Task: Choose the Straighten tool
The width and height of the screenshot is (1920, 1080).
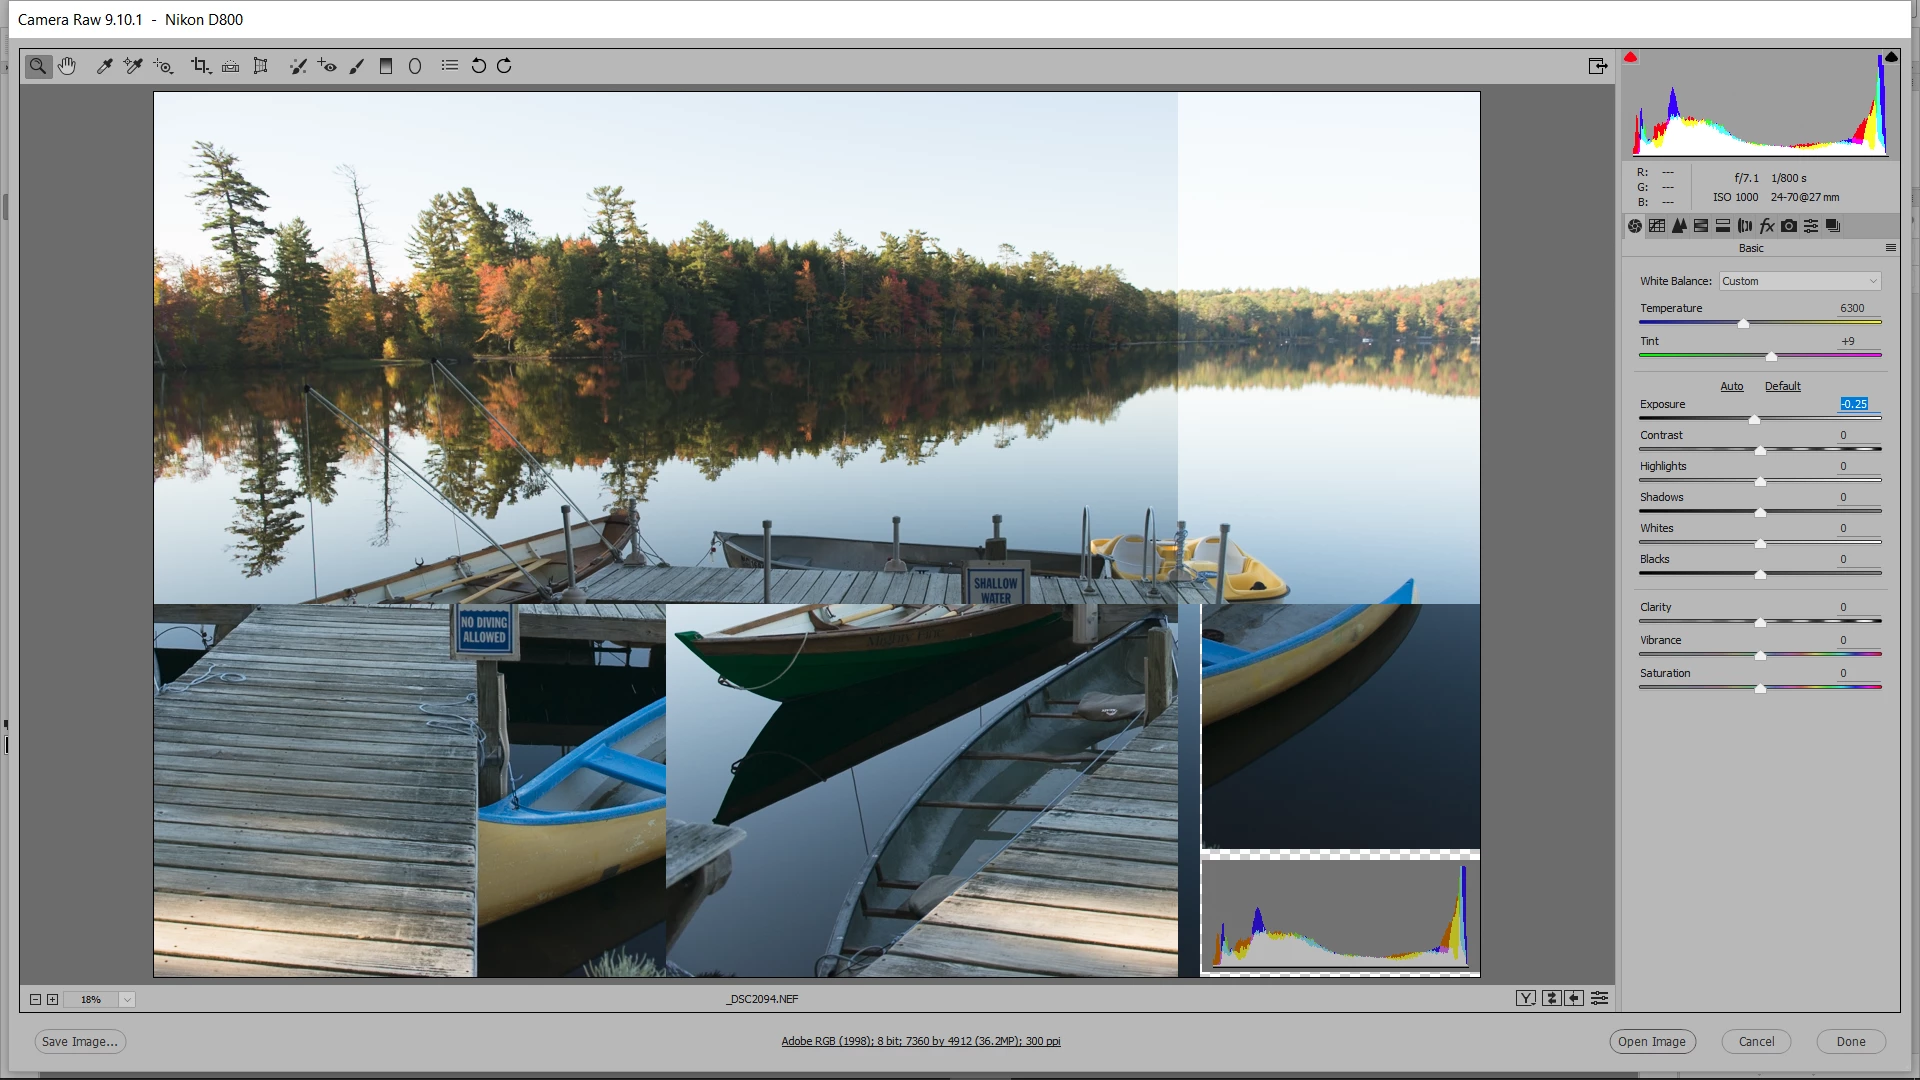Action: (230, 66)
